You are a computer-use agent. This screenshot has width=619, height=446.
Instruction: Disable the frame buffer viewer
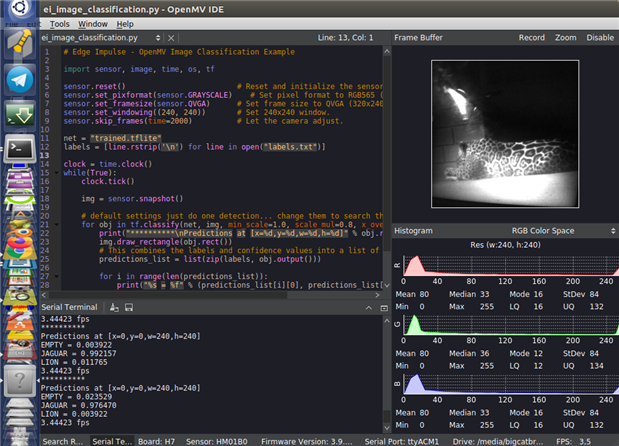coord(600,37)
